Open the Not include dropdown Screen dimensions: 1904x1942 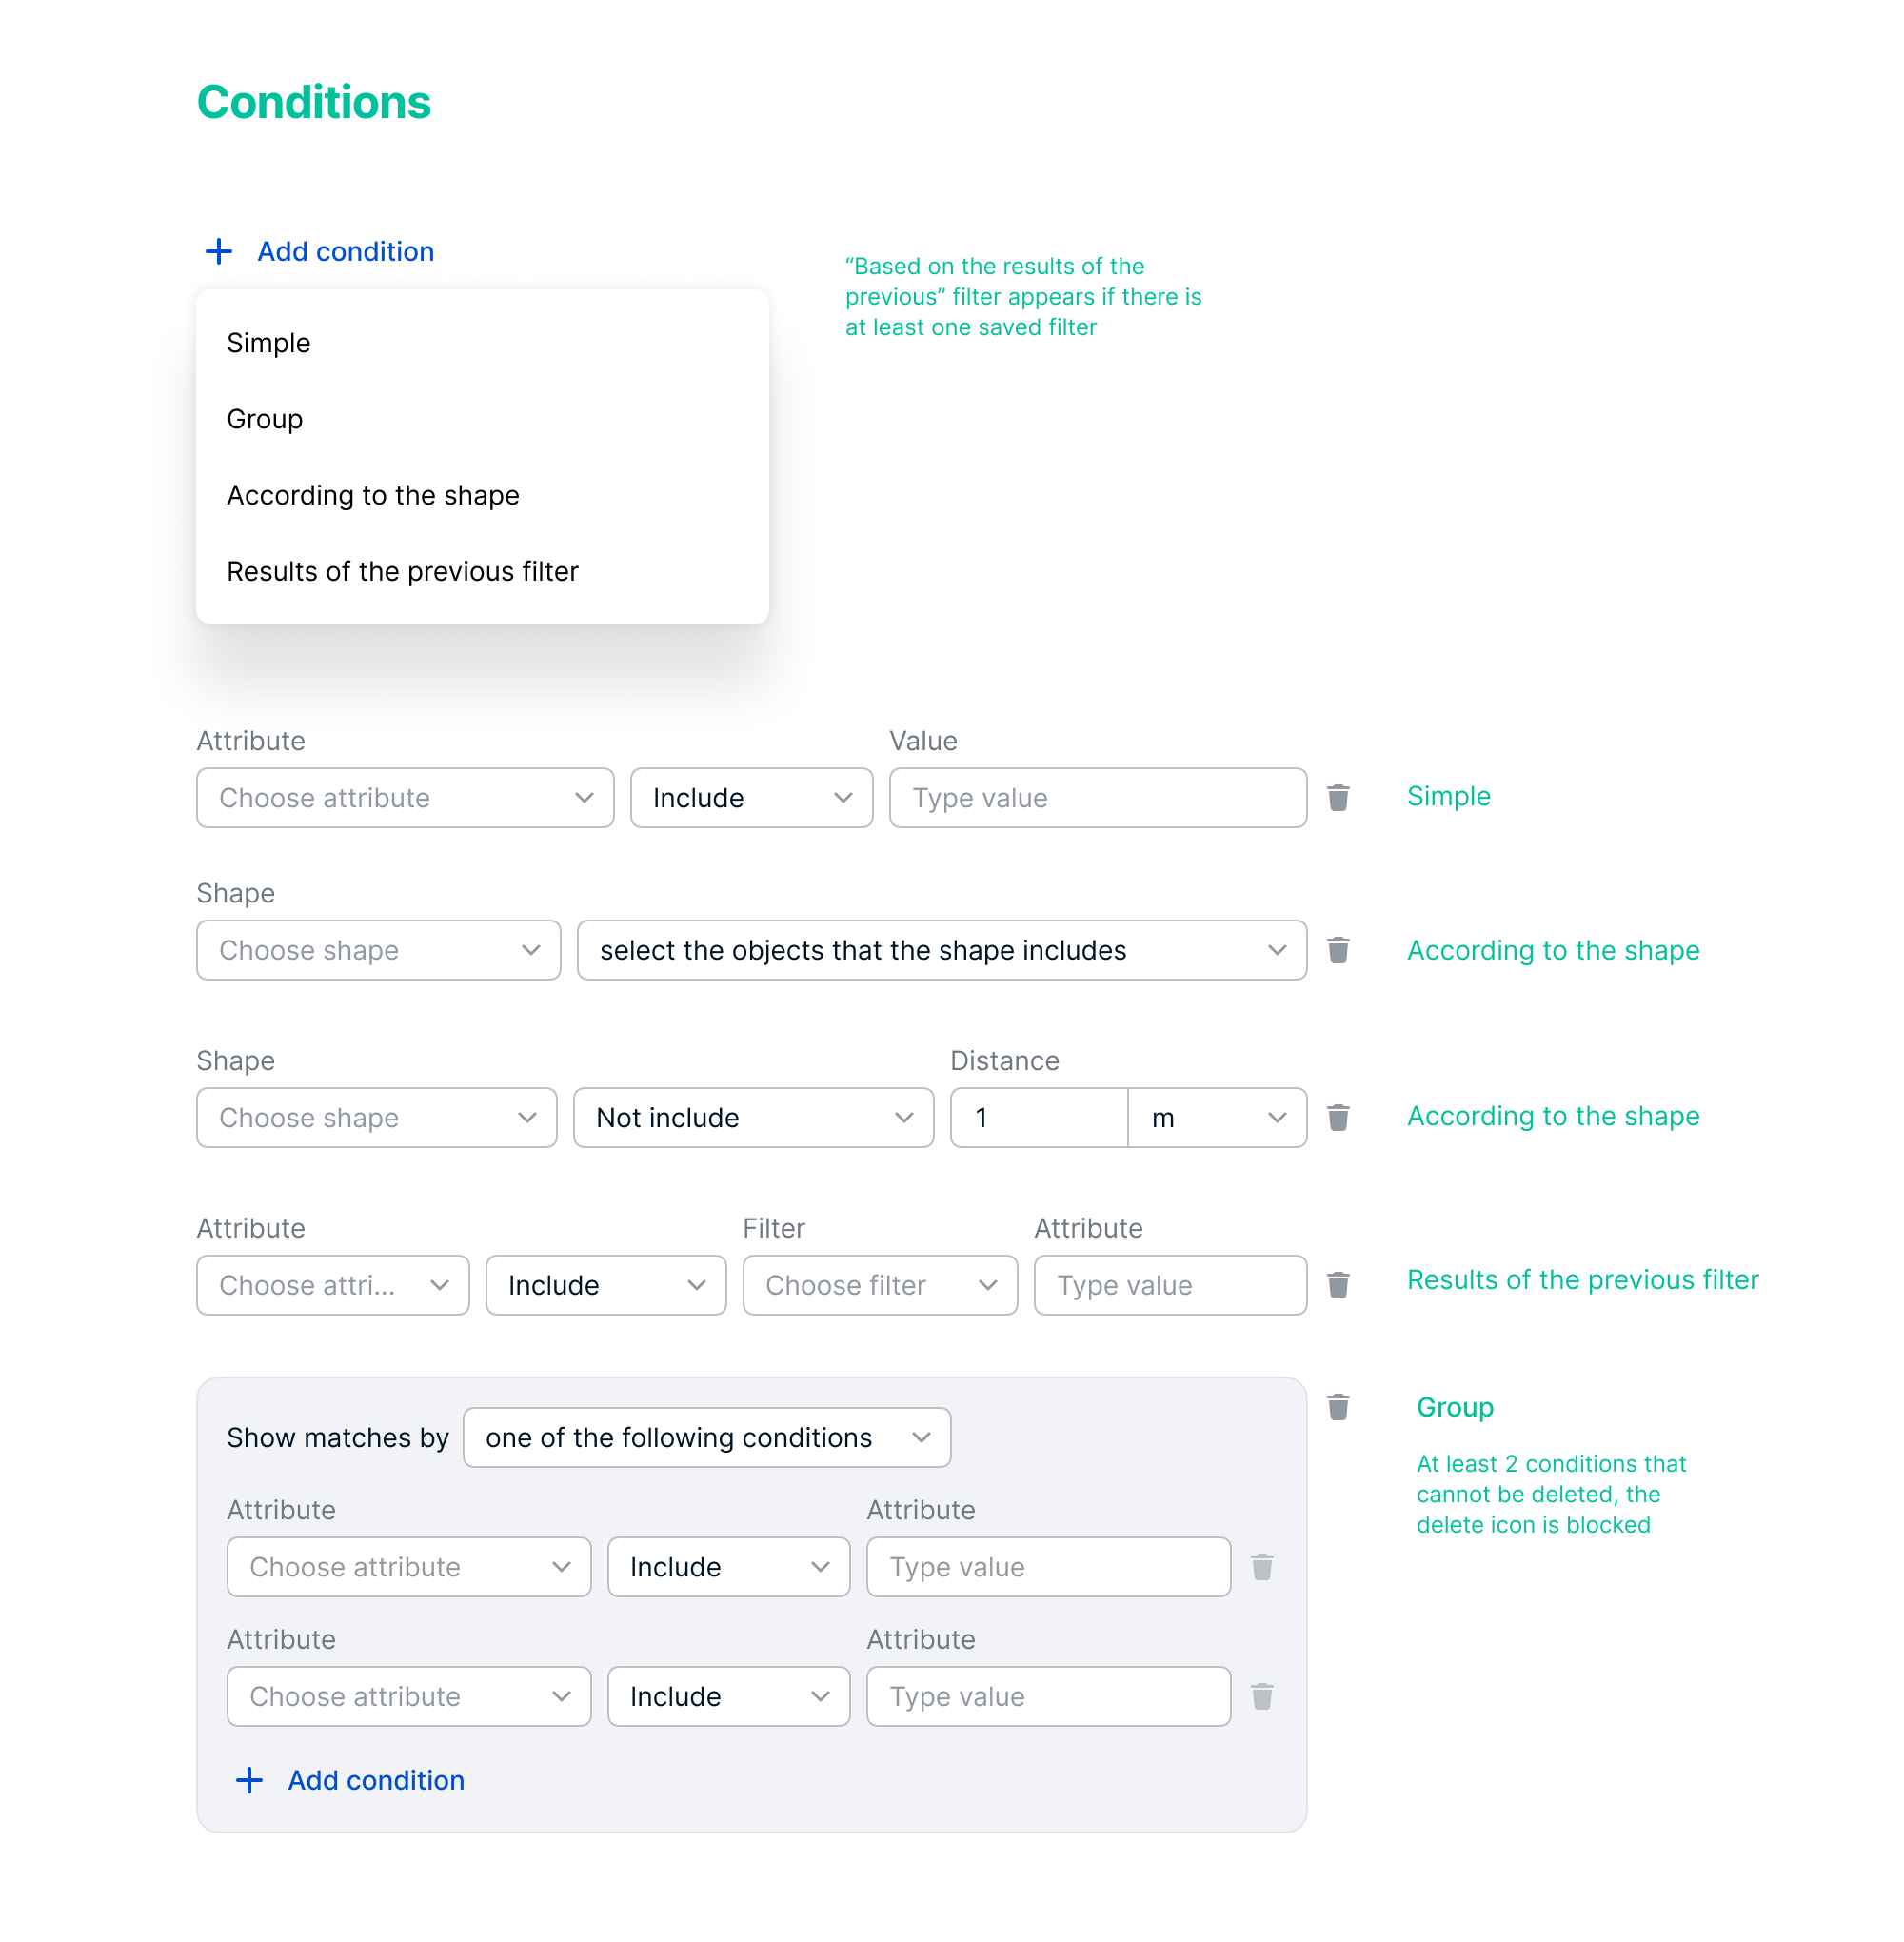tap(753, 1117)
